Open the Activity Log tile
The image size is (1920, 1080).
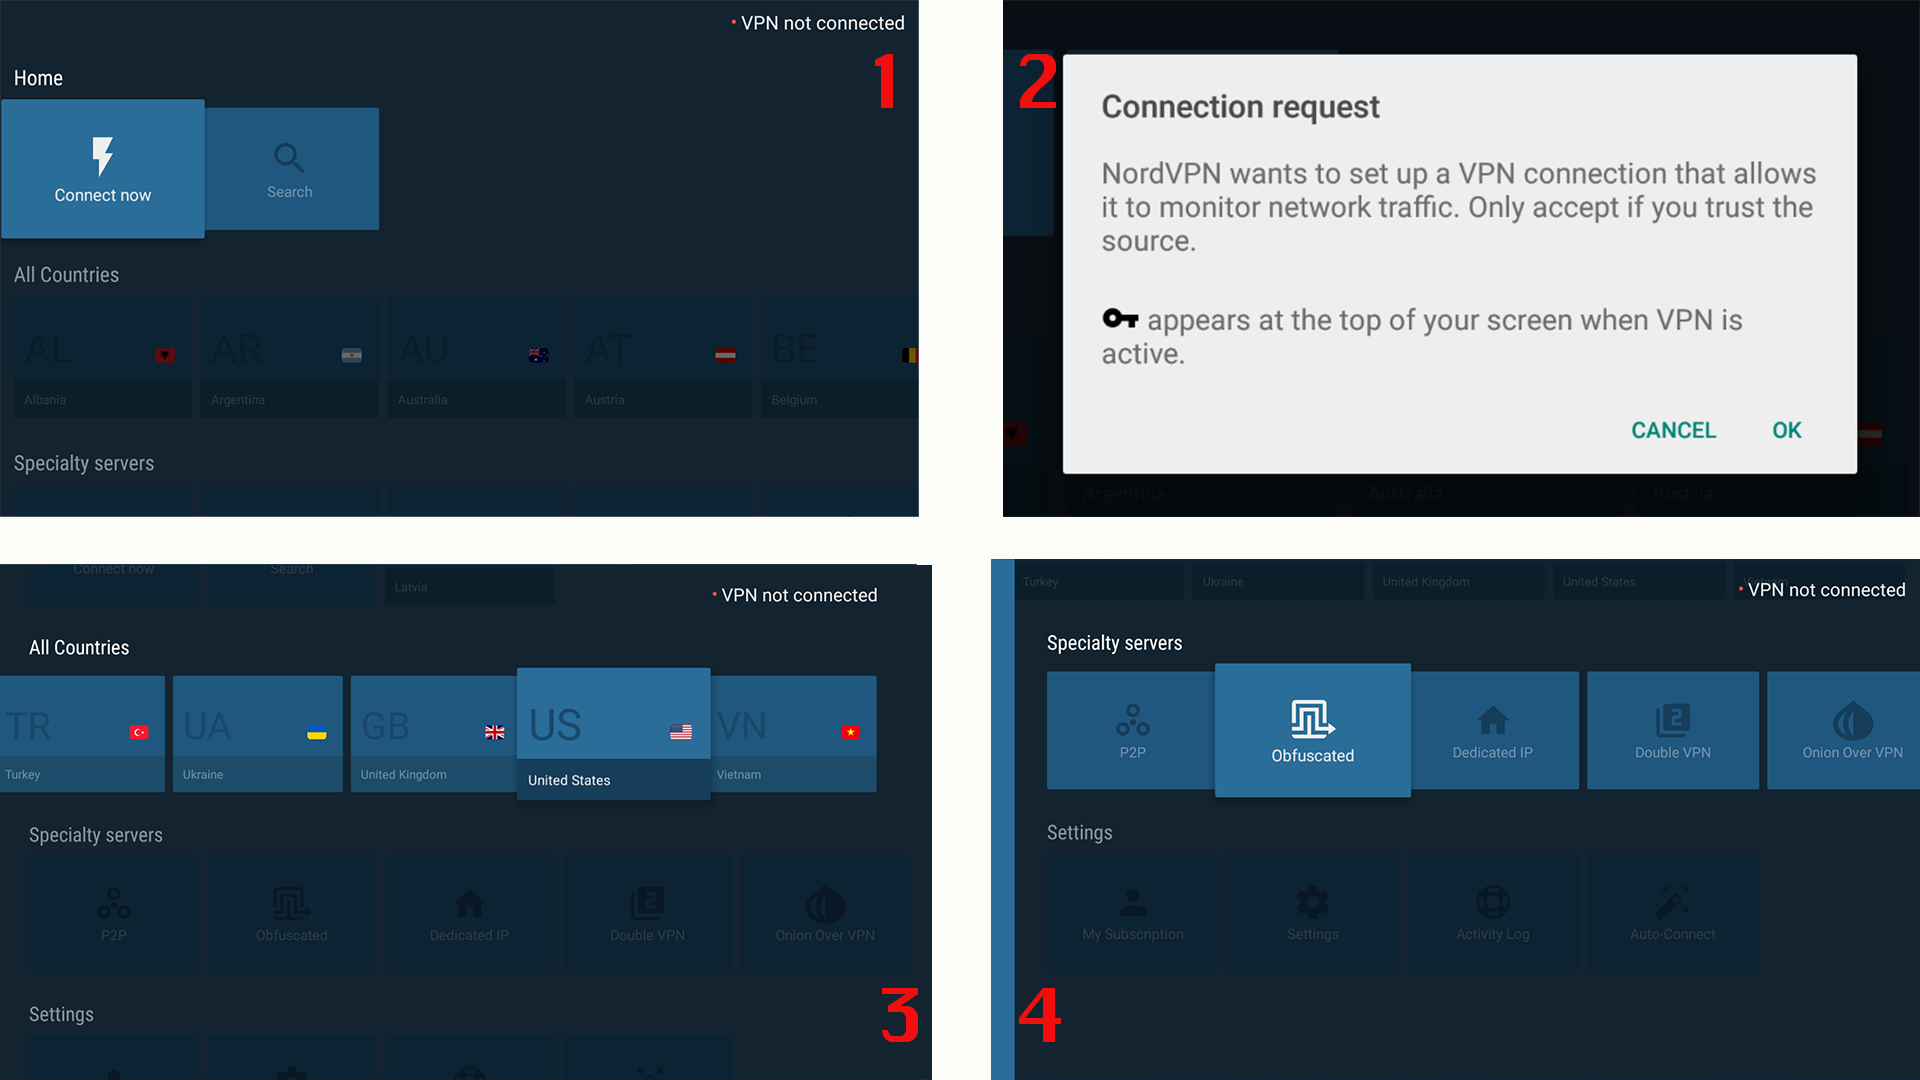pos(1493,912)
